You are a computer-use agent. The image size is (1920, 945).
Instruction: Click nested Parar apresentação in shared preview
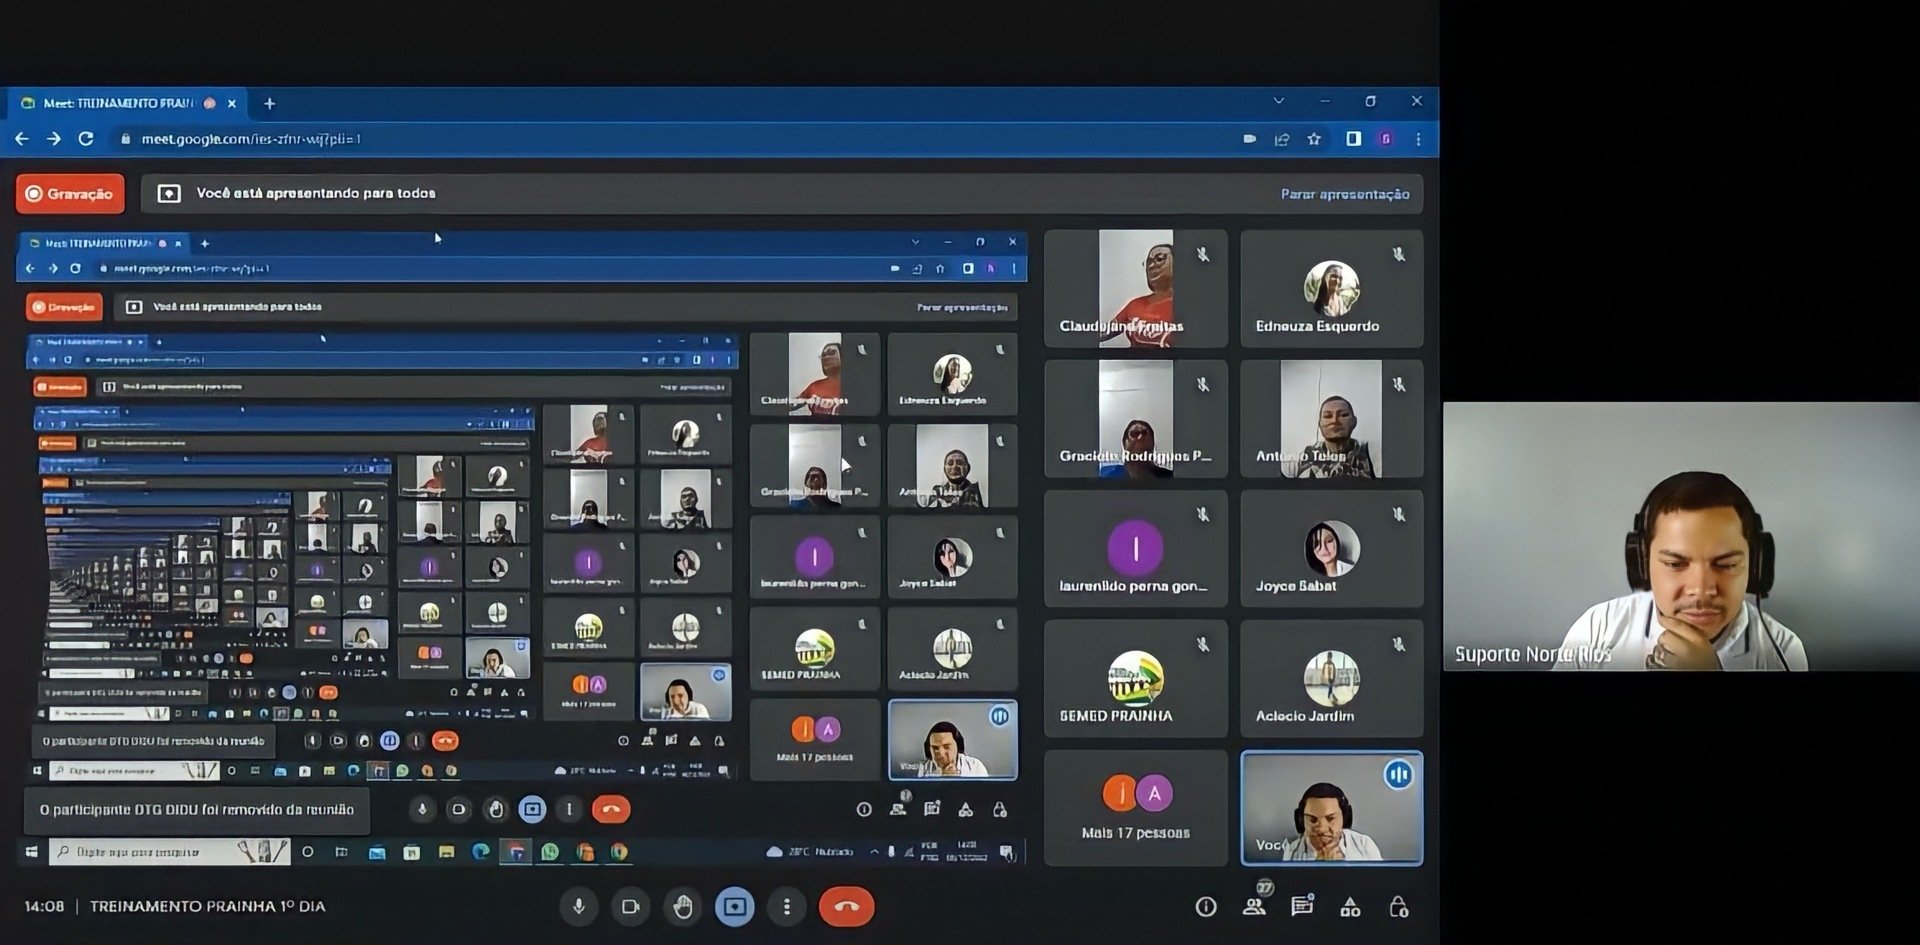tap(962, 307)
